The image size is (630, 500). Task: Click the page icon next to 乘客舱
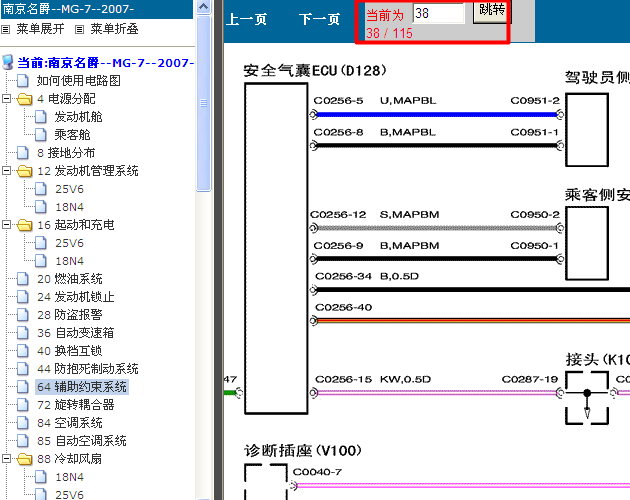click(41, 135)
